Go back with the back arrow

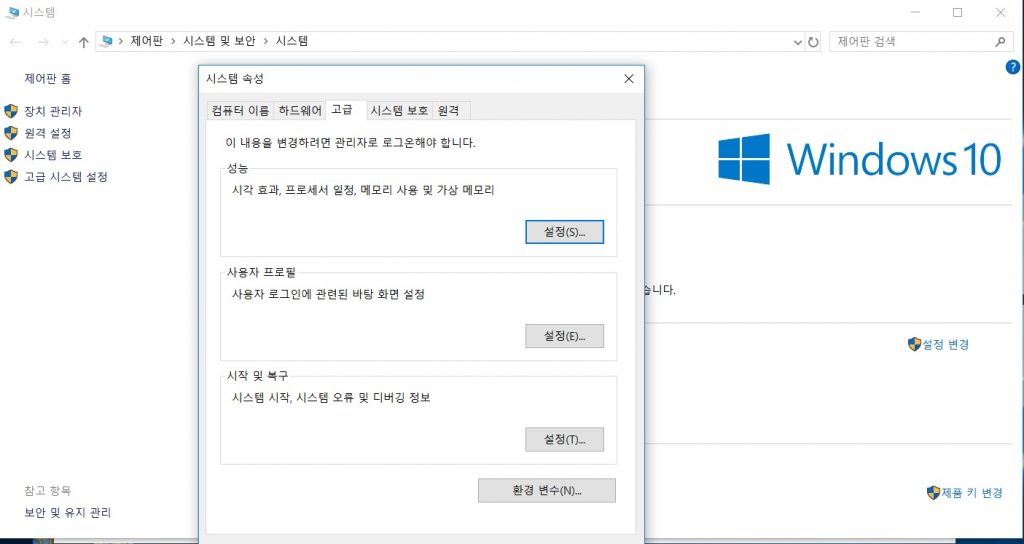[x=16, y=42]
